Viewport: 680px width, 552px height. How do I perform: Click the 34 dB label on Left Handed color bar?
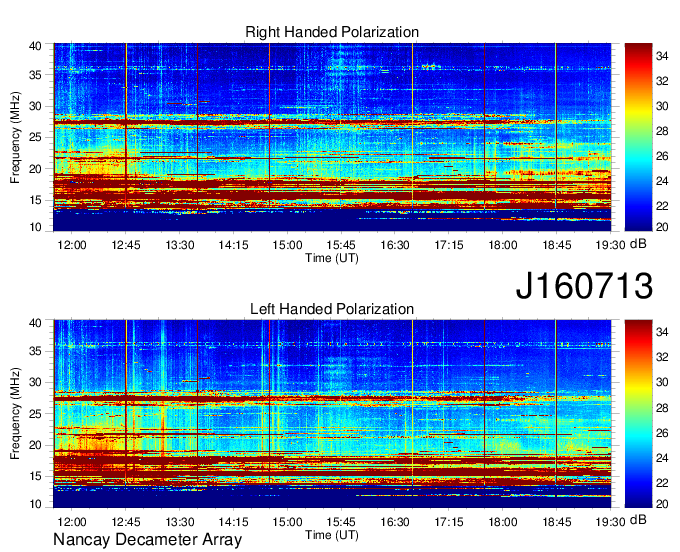coord(662,333)
